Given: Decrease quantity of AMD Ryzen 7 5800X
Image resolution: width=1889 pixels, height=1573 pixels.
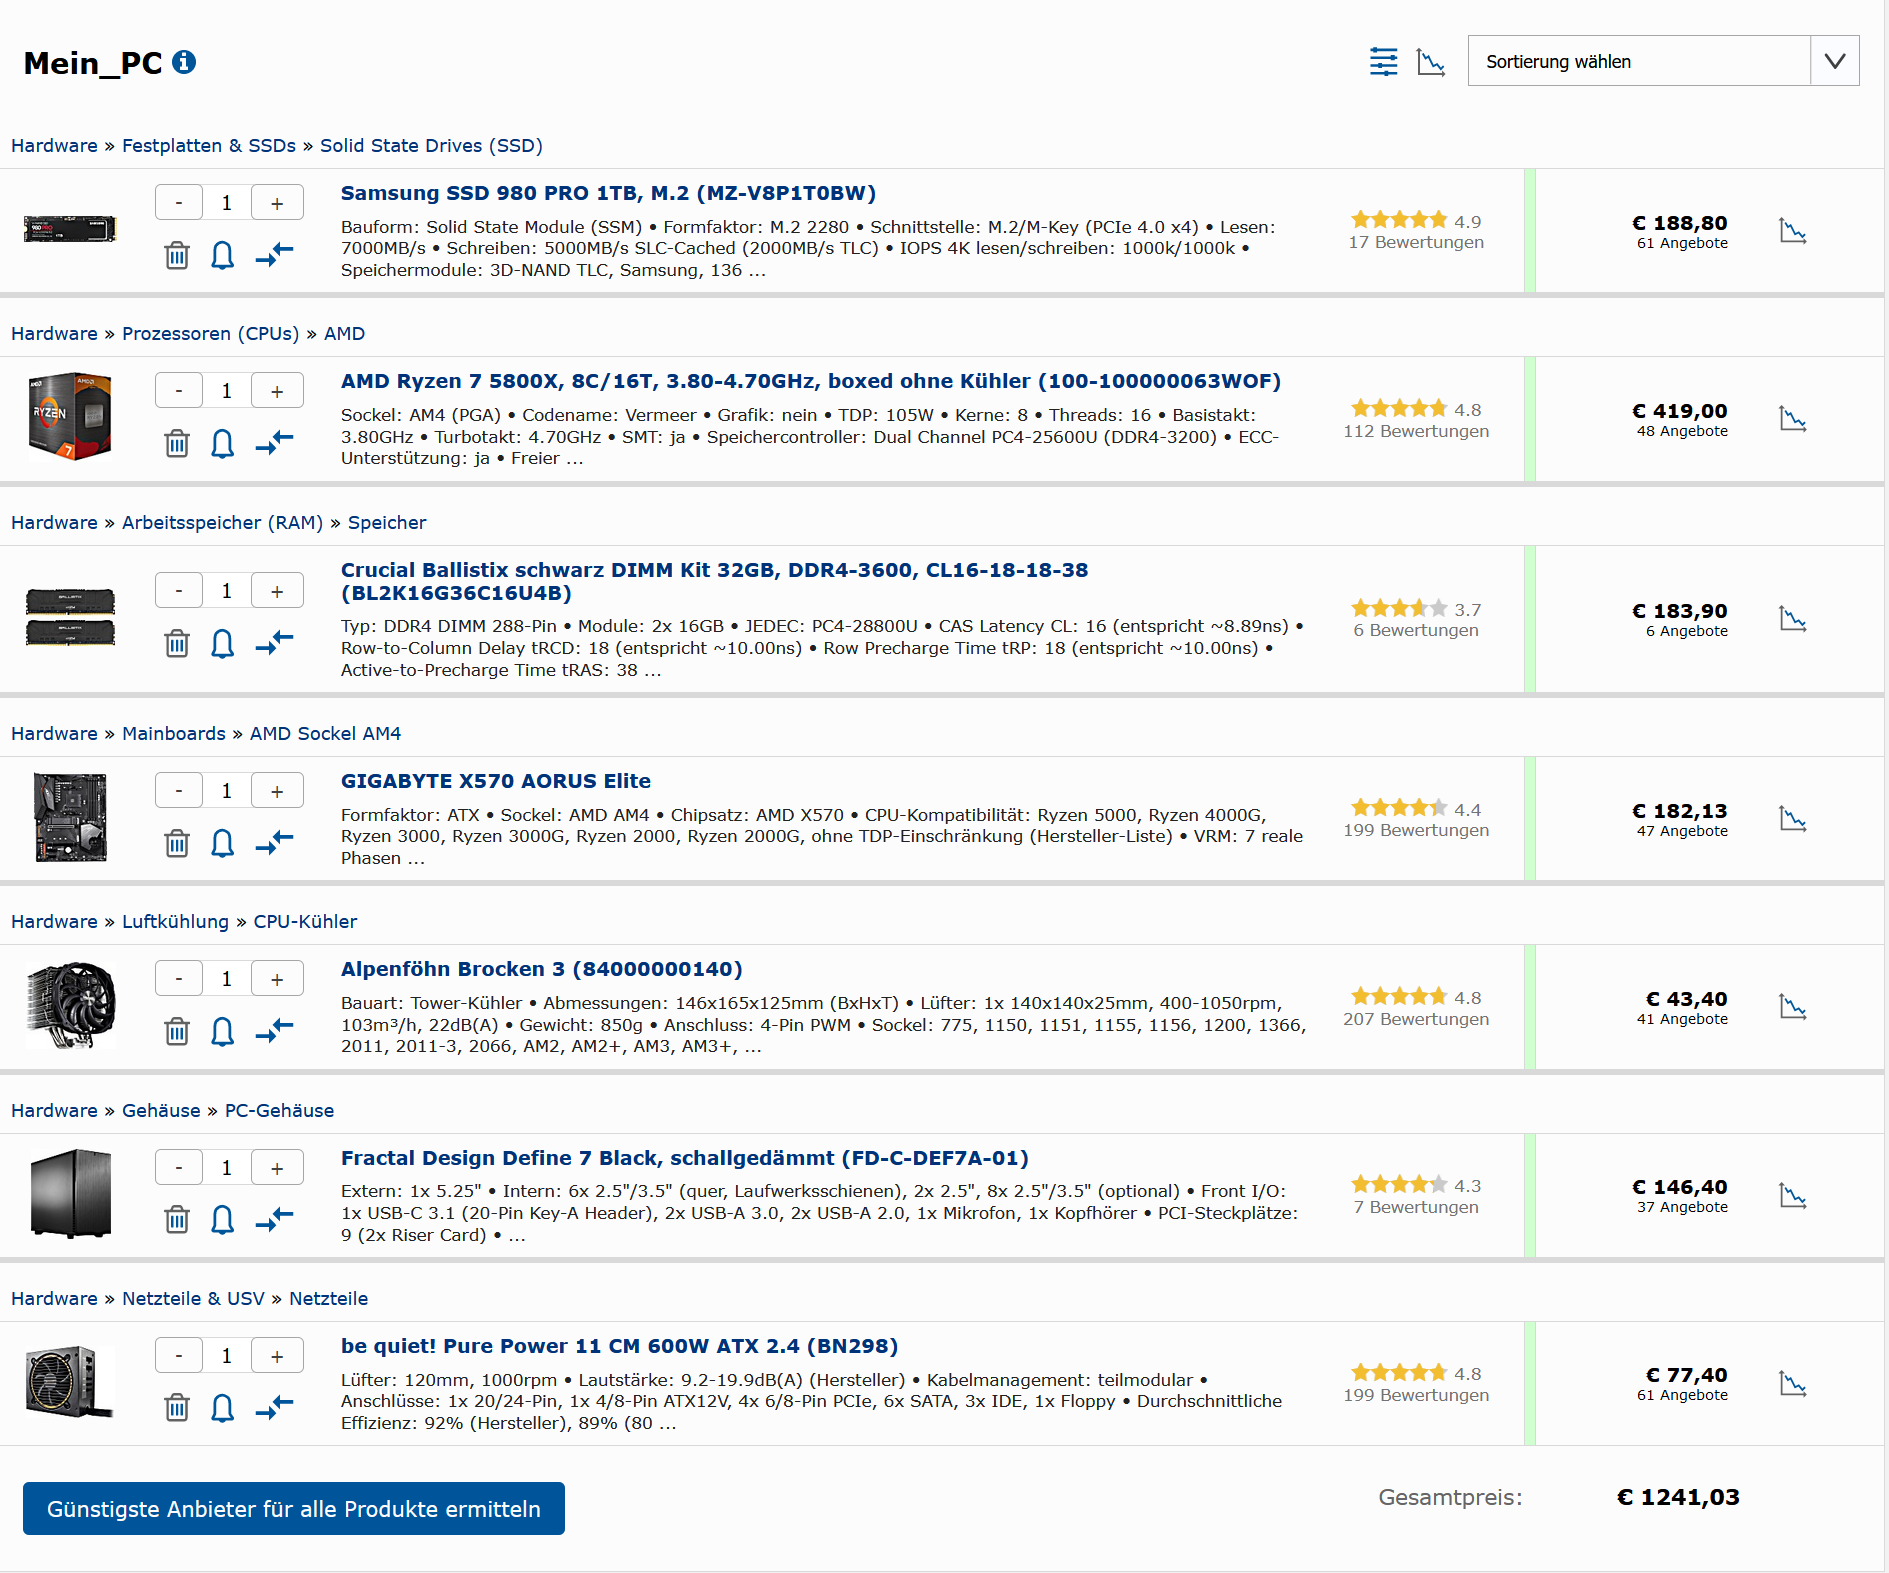Looking at the screenshot, I should click(x=179, y=391).
